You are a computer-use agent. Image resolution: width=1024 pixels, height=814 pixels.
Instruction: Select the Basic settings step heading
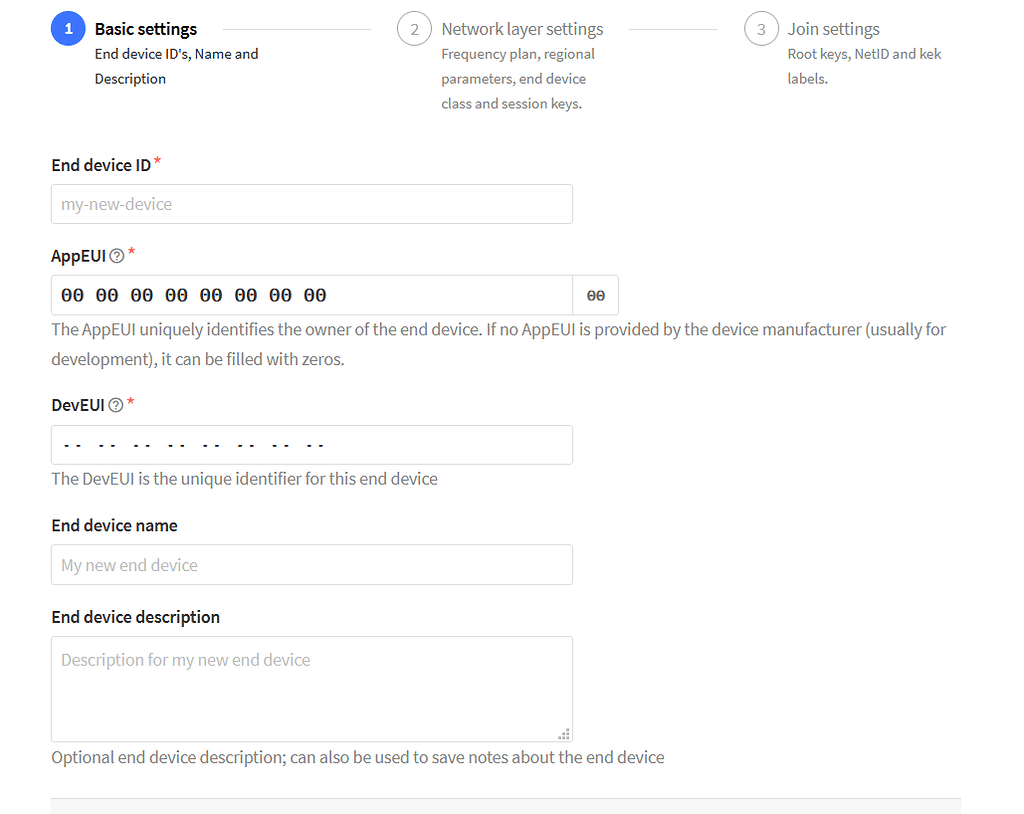tap(146, 28)
